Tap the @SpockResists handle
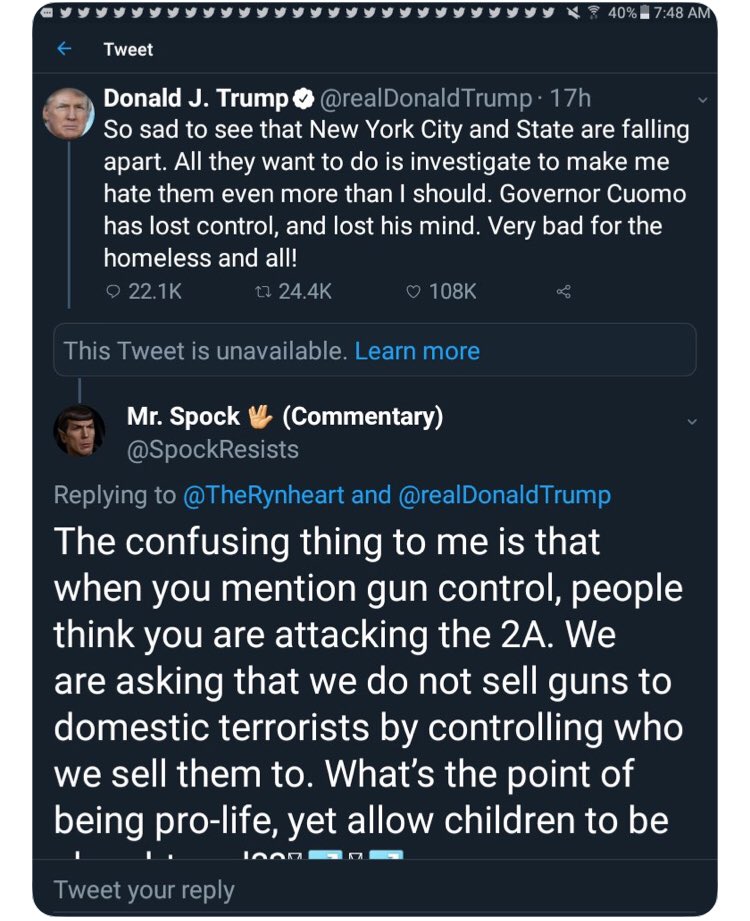The image size is (750, 921). point(212,449)
